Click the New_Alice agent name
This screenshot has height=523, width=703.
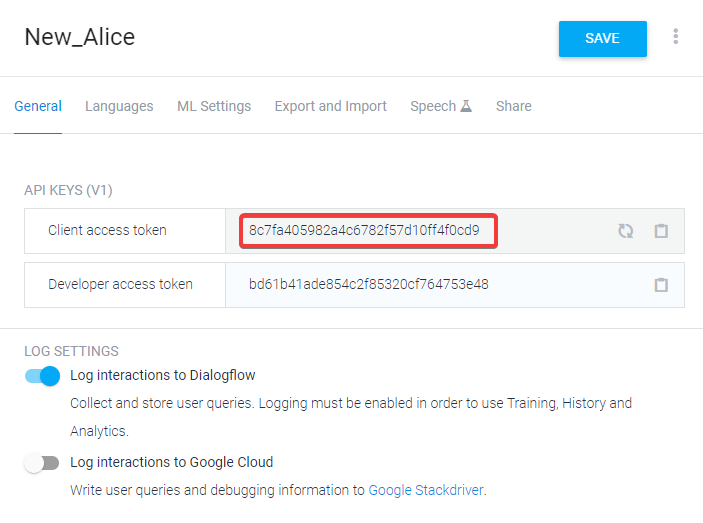80,37
